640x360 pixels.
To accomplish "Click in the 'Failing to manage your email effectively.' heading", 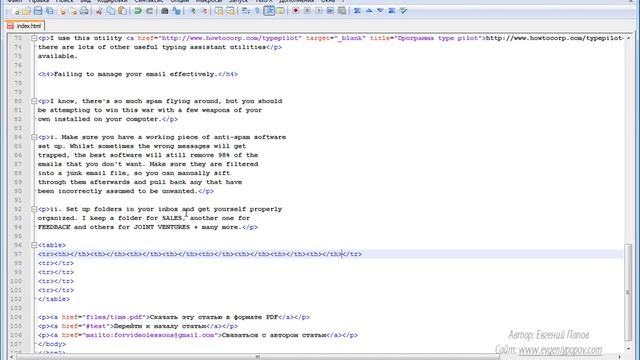I will (136, 74).
